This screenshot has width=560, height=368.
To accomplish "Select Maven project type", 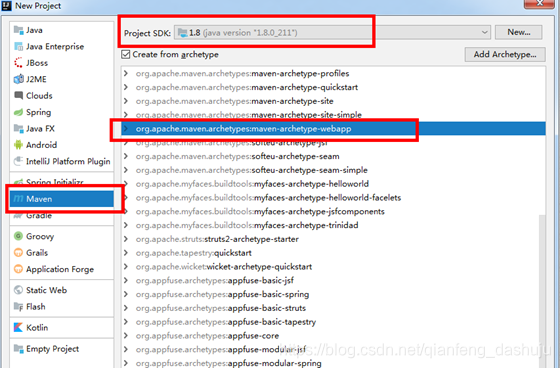I will coord(62,199).
